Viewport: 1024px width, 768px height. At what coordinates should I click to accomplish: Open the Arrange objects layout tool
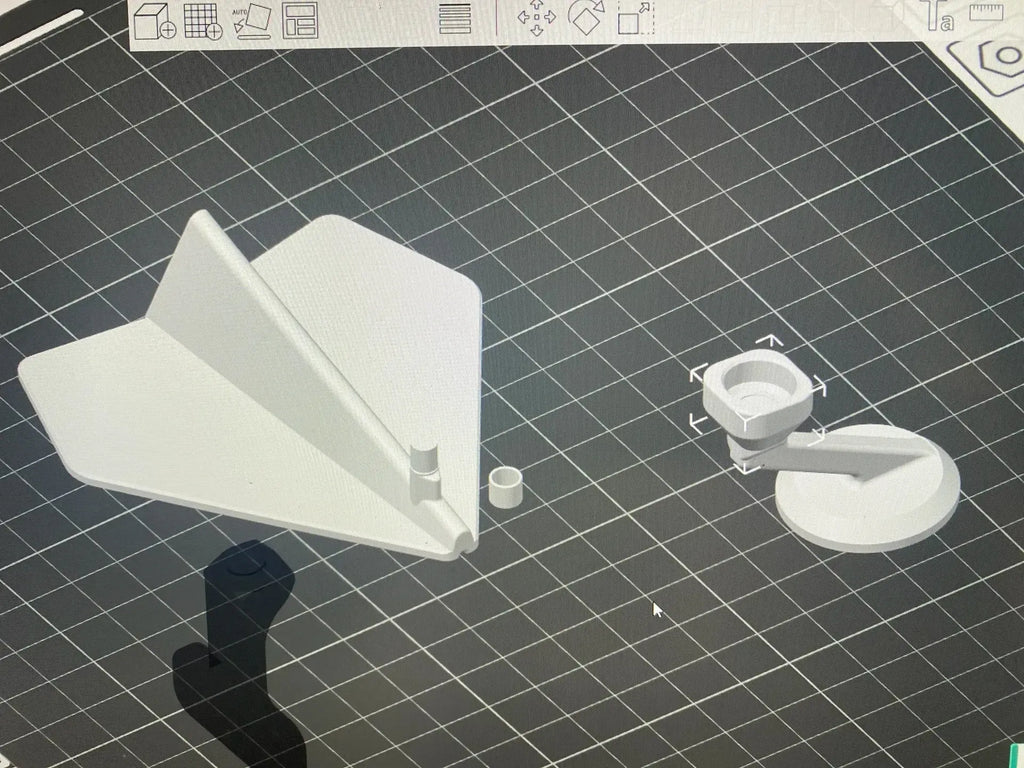point(300,20)
